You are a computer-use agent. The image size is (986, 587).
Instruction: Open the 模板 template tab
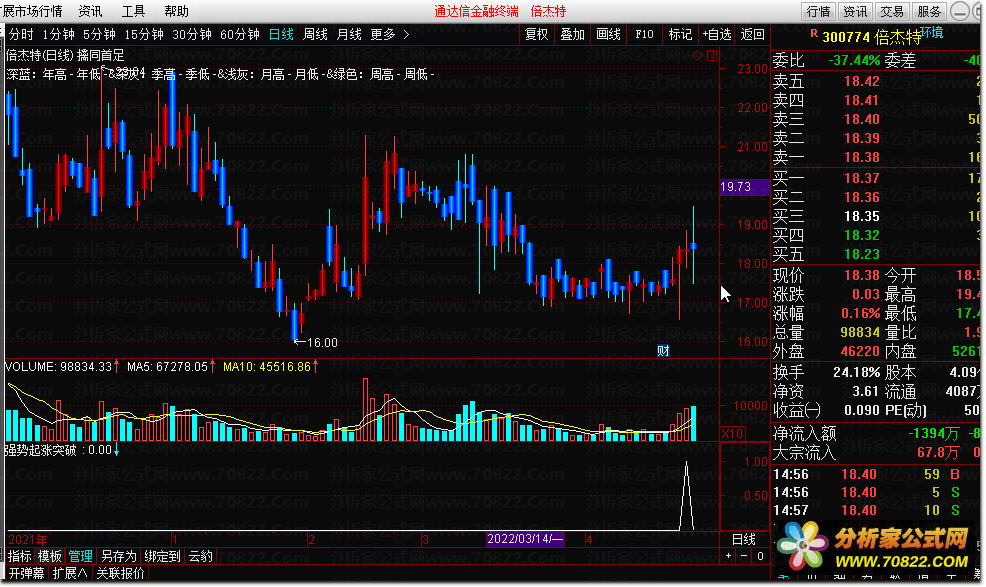[x=50, y=556]
